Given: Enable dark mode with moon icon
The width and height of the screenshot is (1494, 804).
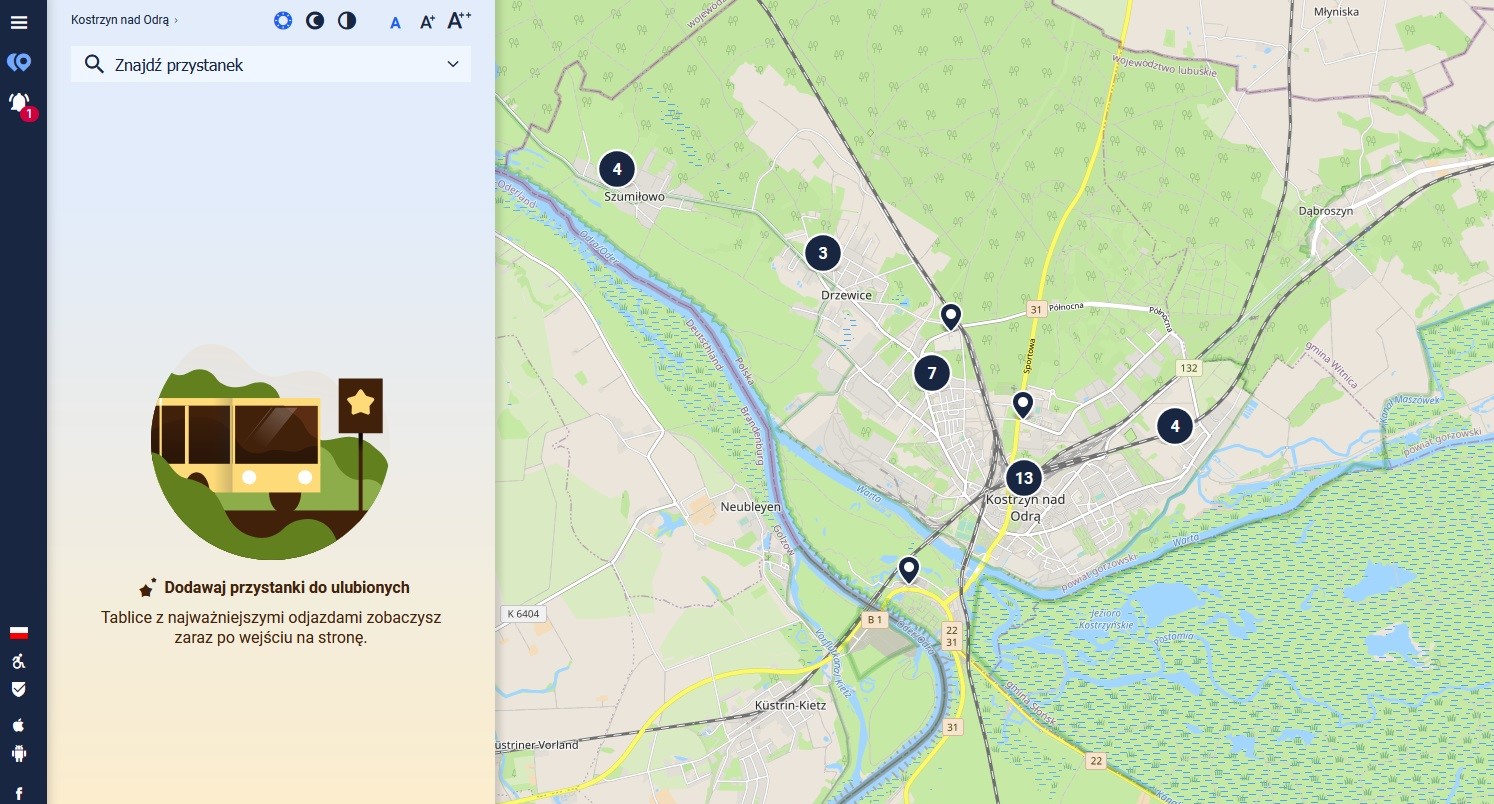Looking at the screenshot, I should (x=315, y=21).
